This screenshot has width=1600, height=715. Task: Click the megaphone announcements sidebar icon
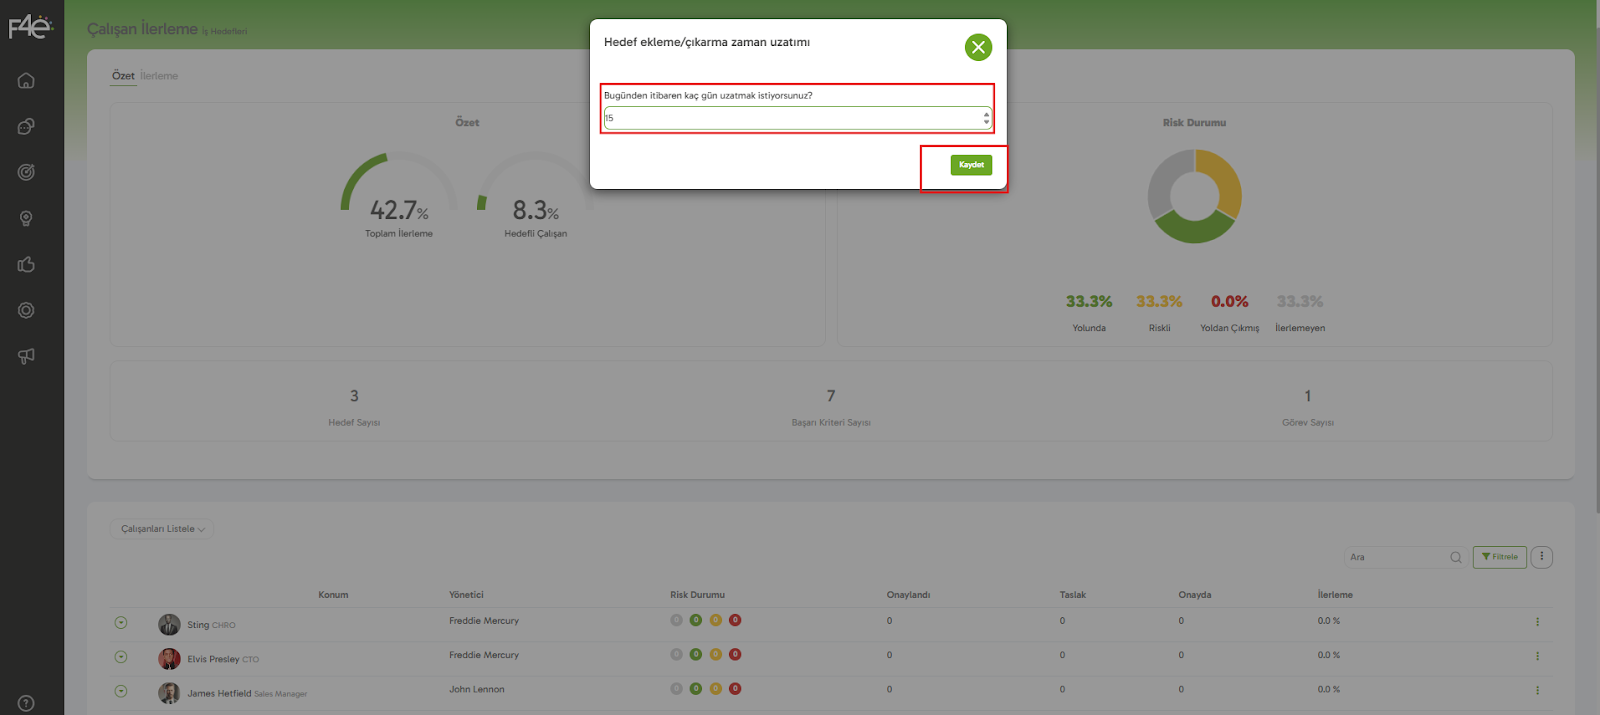point(26,356)
